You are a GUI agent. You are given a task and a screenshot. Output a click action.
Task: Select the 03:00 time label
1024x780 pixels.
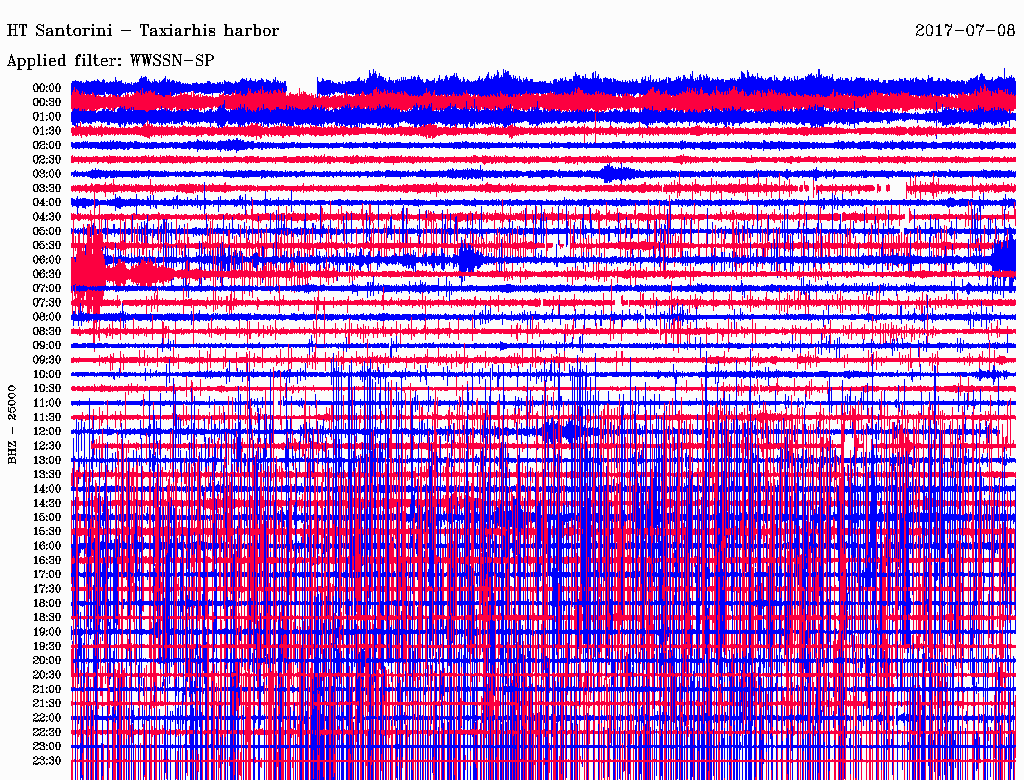pyautogui.click(x=47, y=174)
